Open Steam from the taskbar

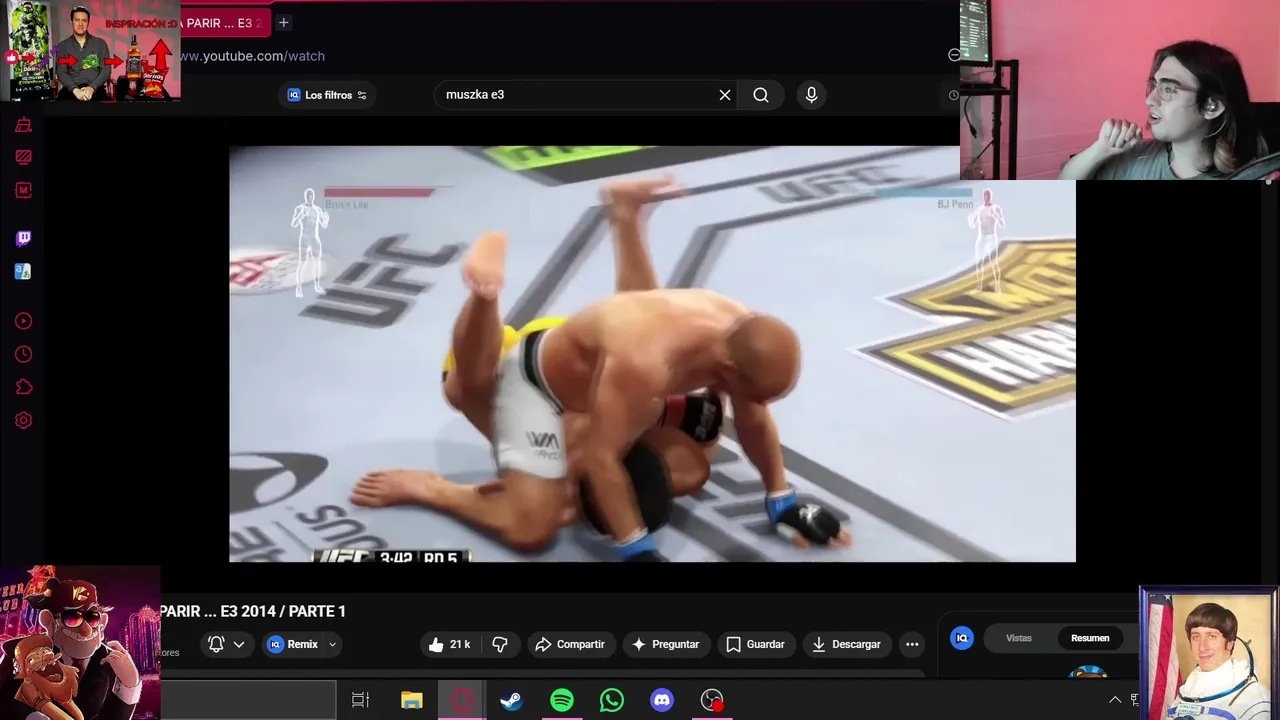pyautogui.click(x=511, y=700)
